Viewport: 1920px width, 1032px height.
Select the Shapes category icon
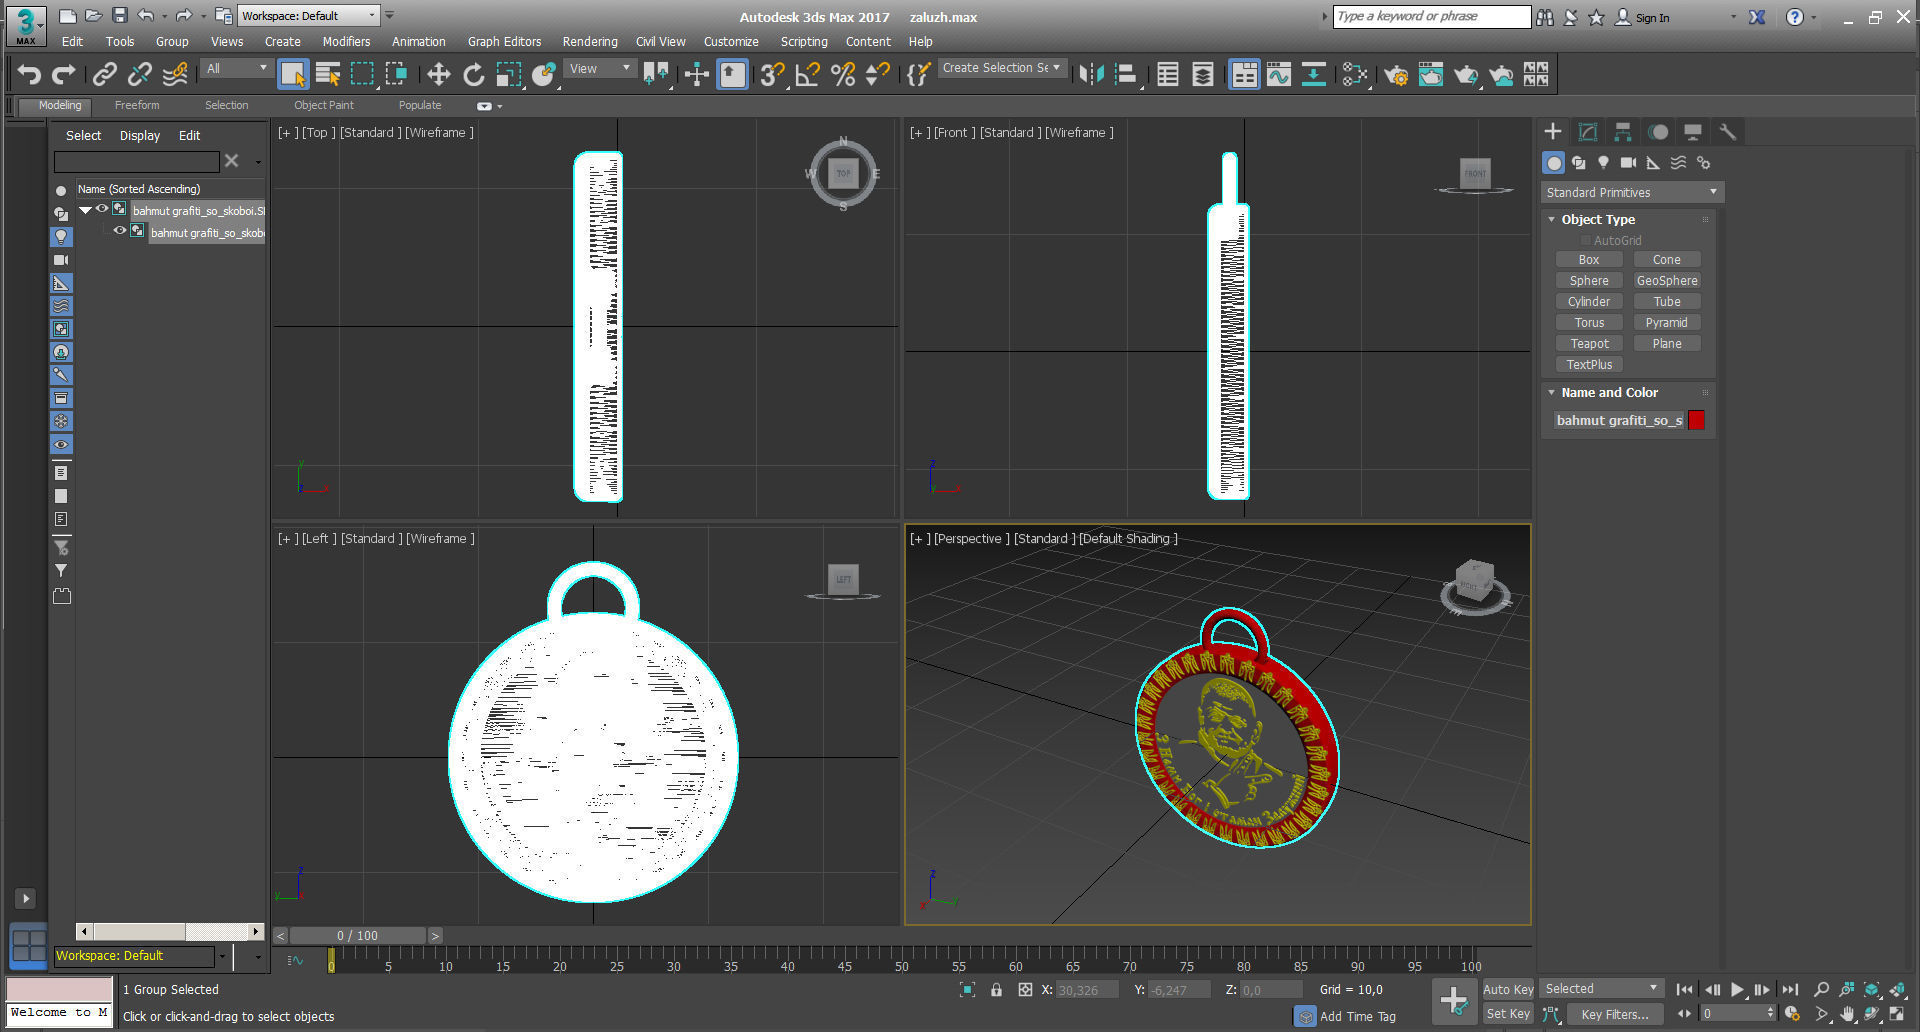pos(1579,162)
